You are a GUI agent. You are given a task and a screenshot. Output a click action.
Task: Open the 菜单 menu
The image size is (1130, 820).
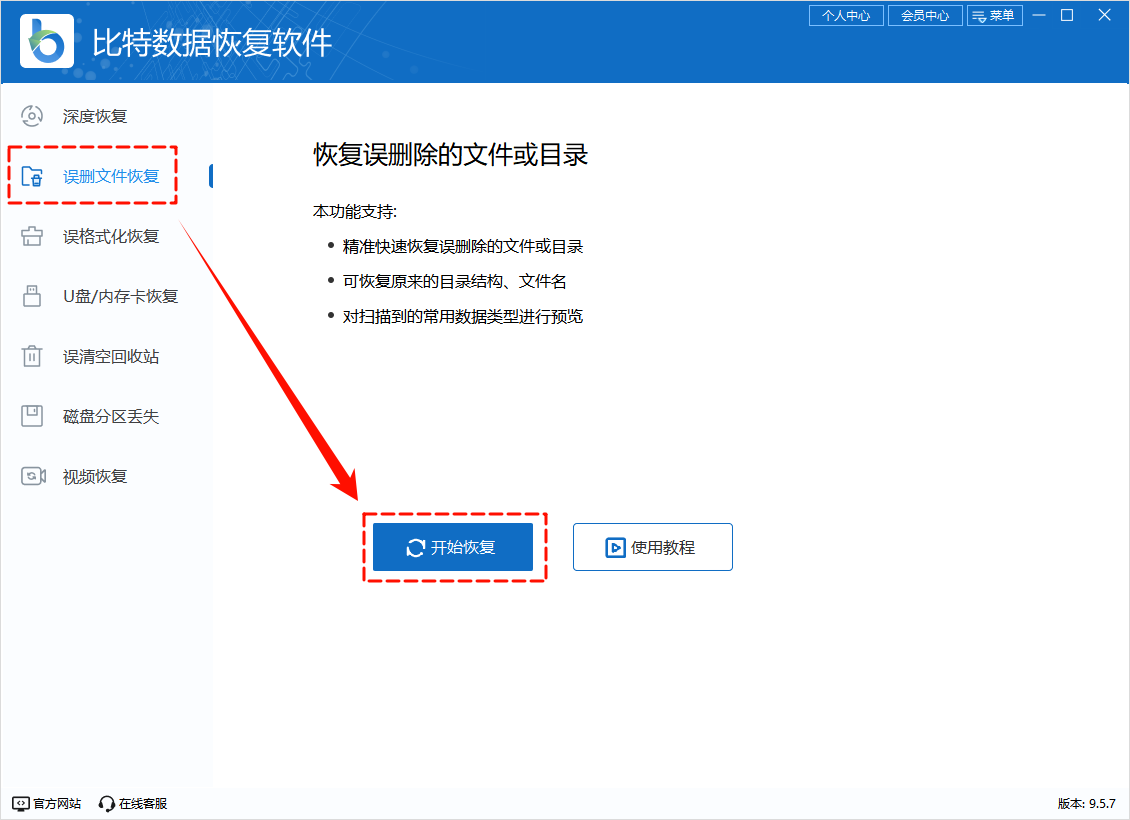(x=995, y=16)
